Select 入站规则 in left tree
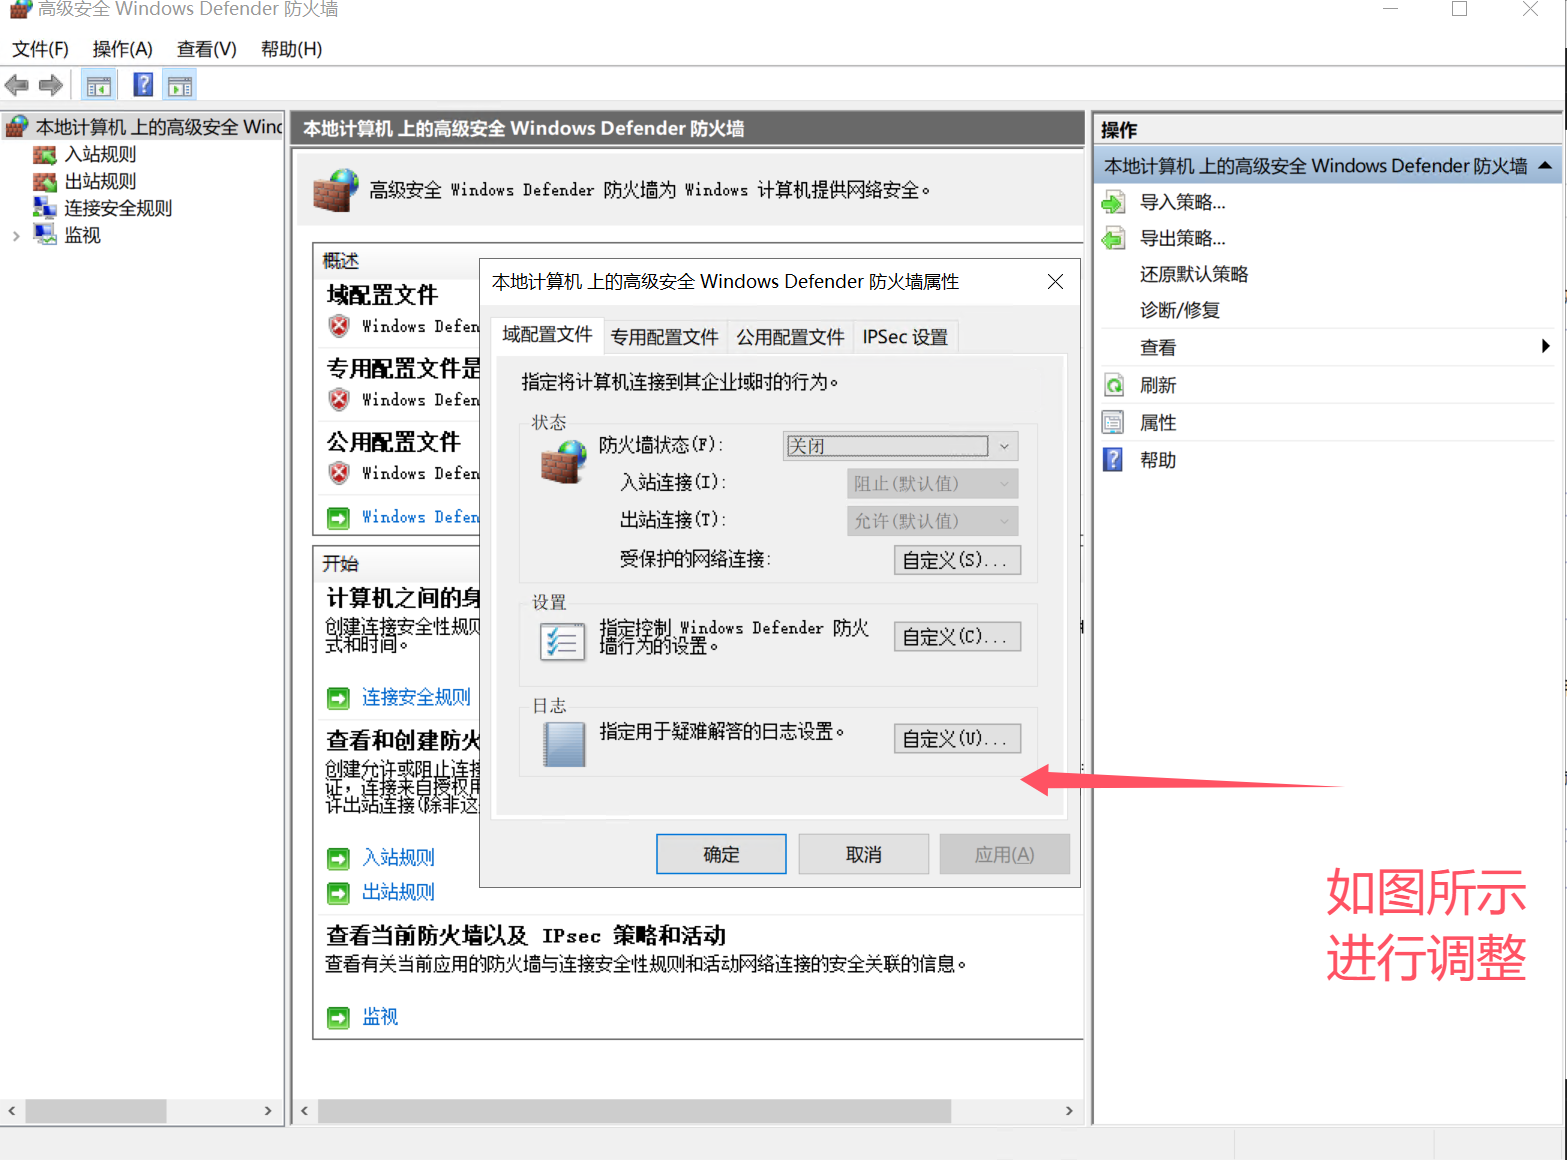Viewport: 1567px width, 1160px height. coord(100,154)
